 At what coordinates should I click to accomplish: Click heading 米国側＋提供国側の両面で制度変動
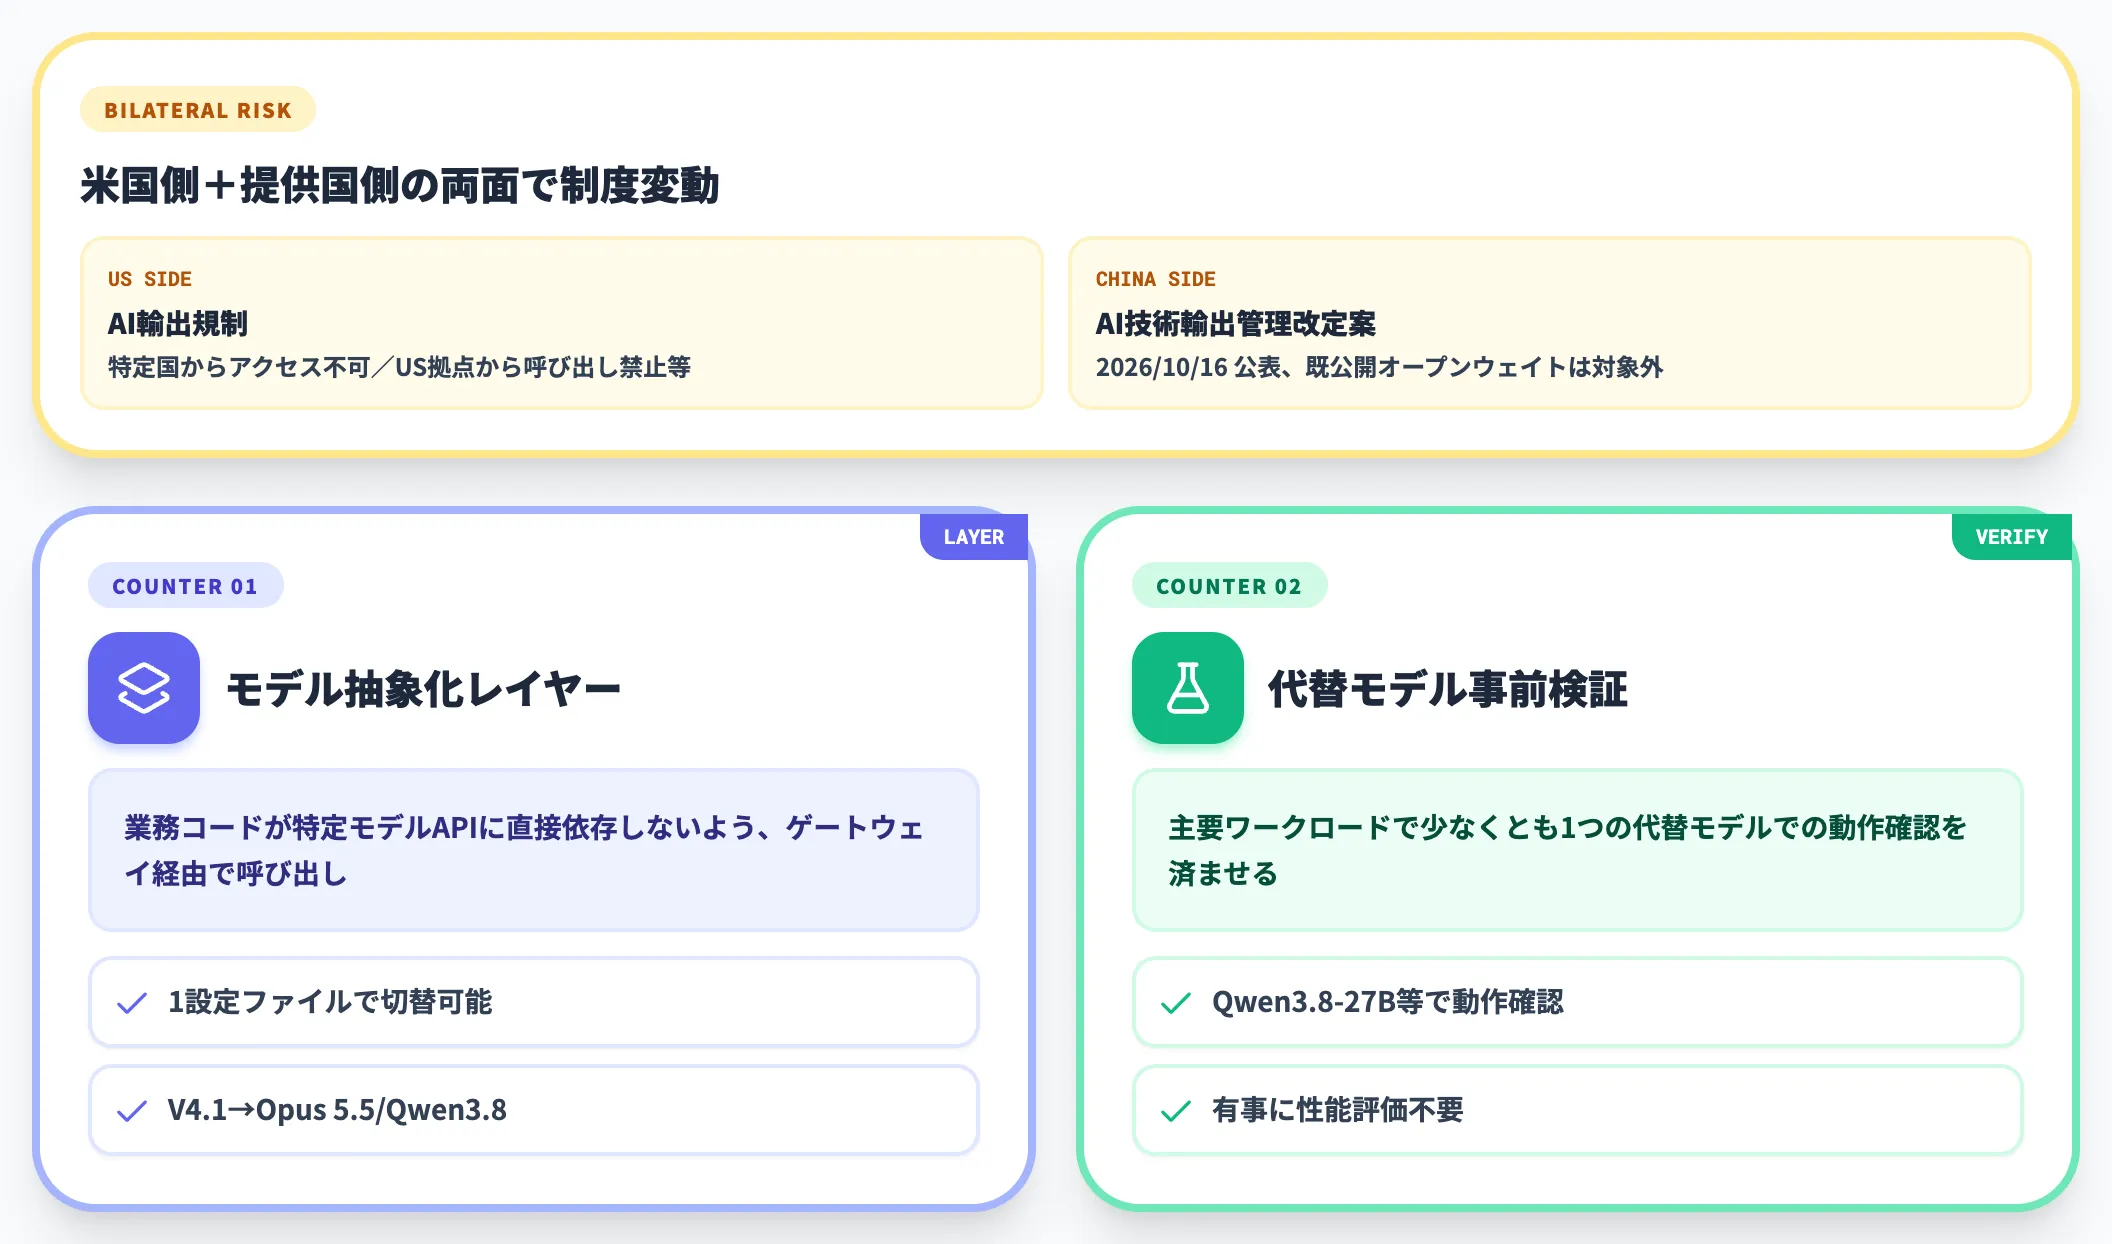pyautogui.click(x=400, y=186)
